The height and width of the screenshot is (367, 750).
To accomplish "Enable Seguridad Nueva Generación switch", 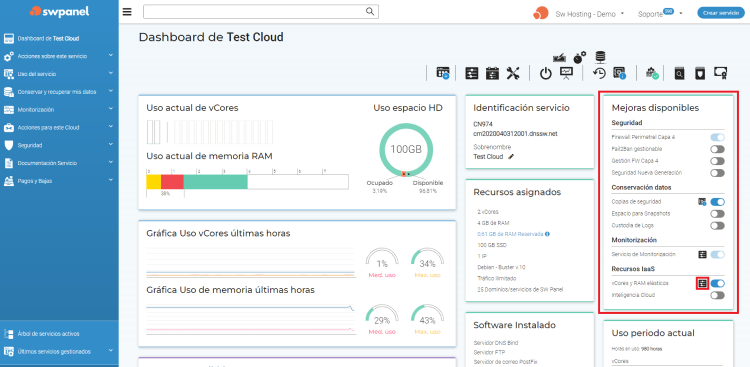I will (x=717, y=173).
